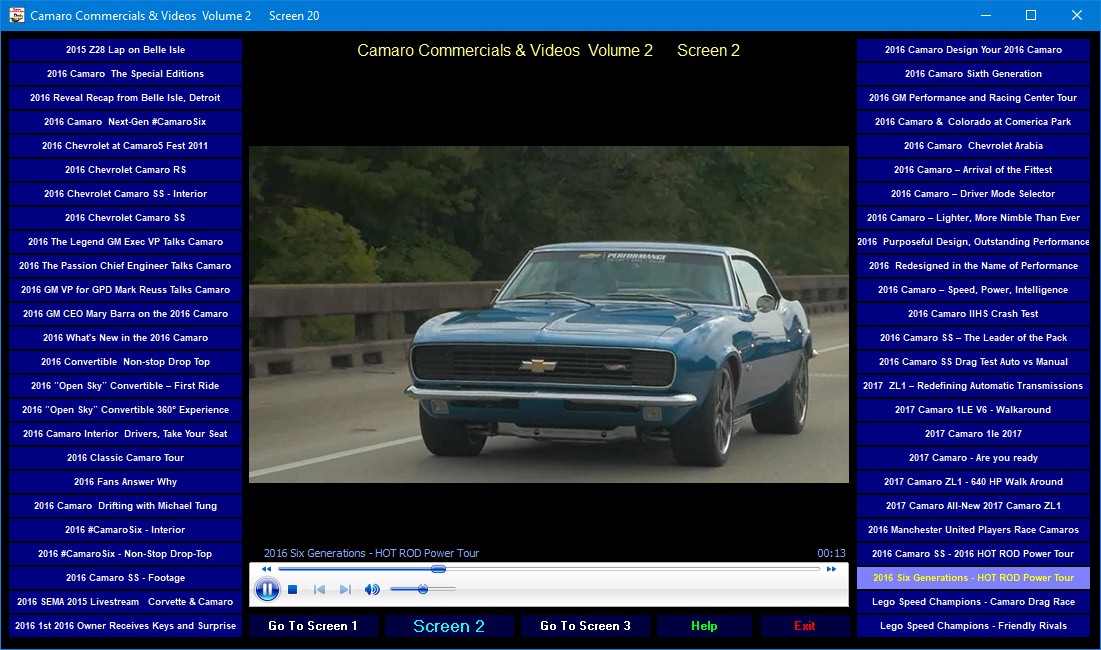The width and height of the screenshot is (1101, 650).
Task: Click the red Exit button
Action: pos(805,626)
